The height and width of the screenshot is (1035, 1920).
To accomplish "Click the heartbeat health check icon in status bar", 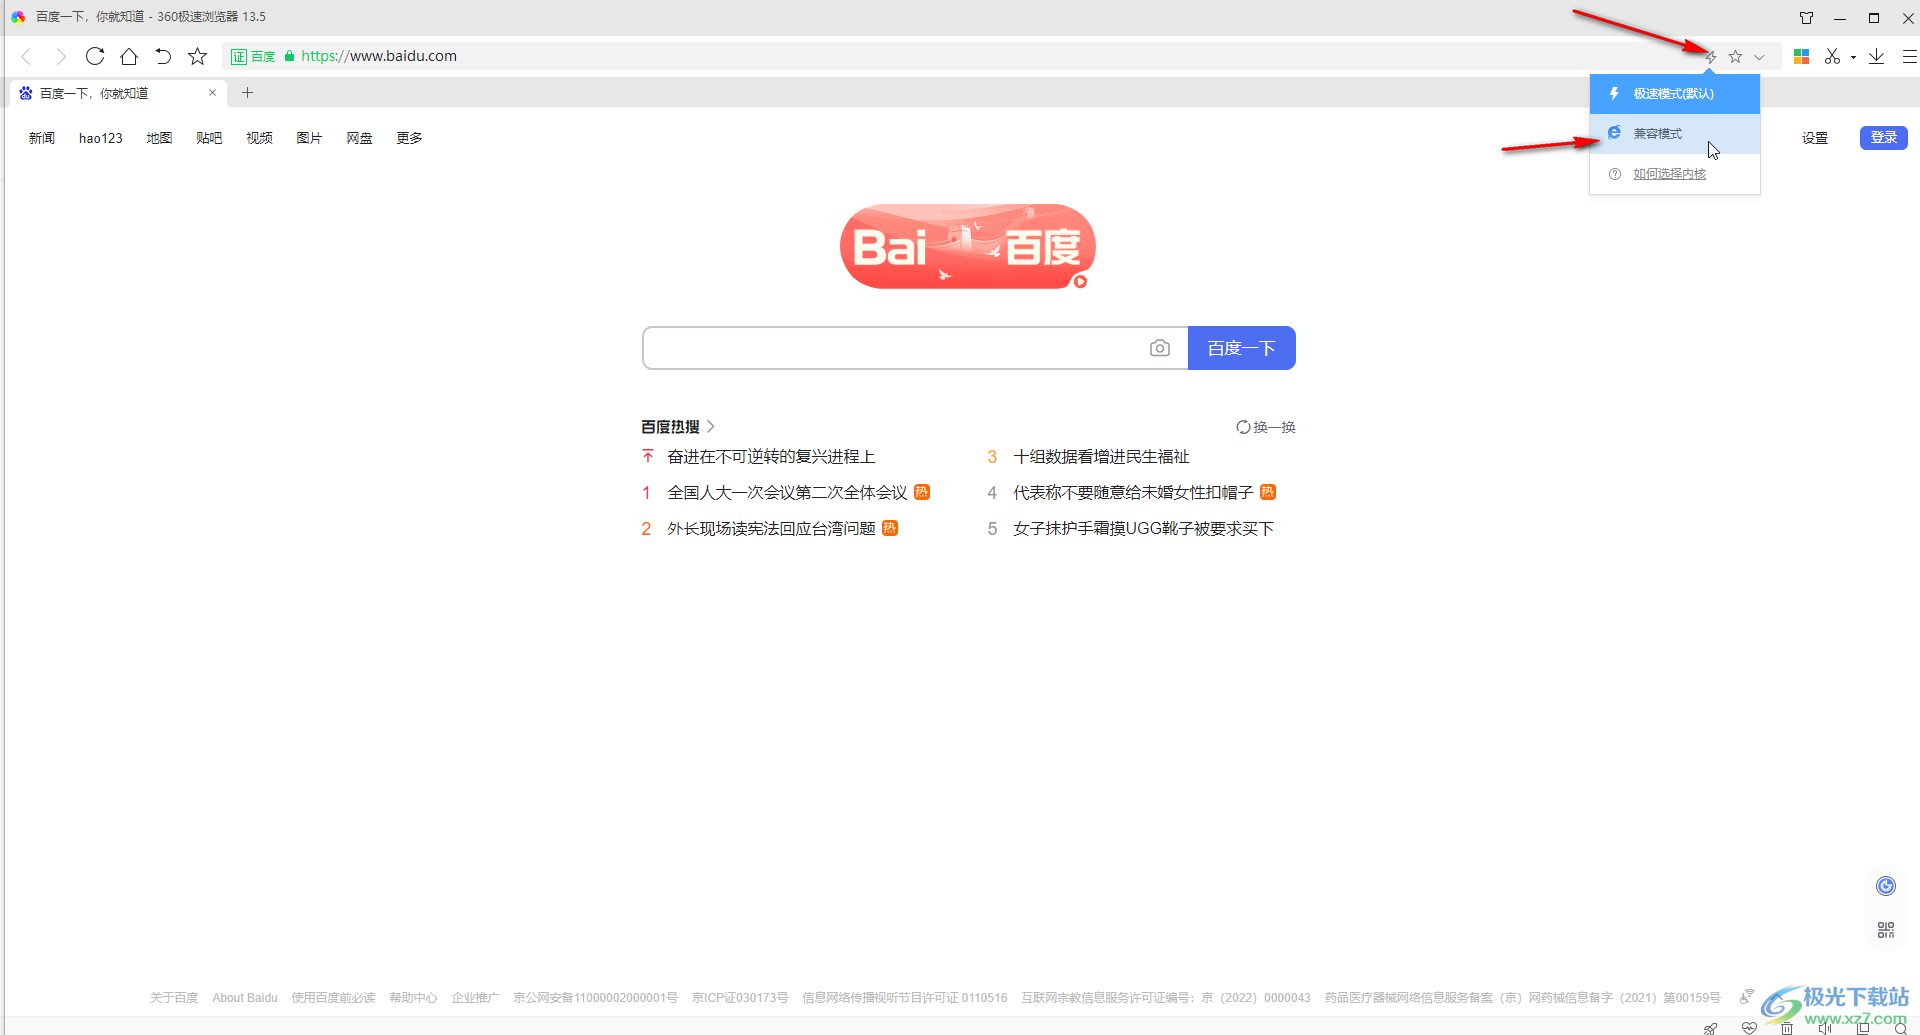I will pyautogui.click(x=1749, y=1028).
